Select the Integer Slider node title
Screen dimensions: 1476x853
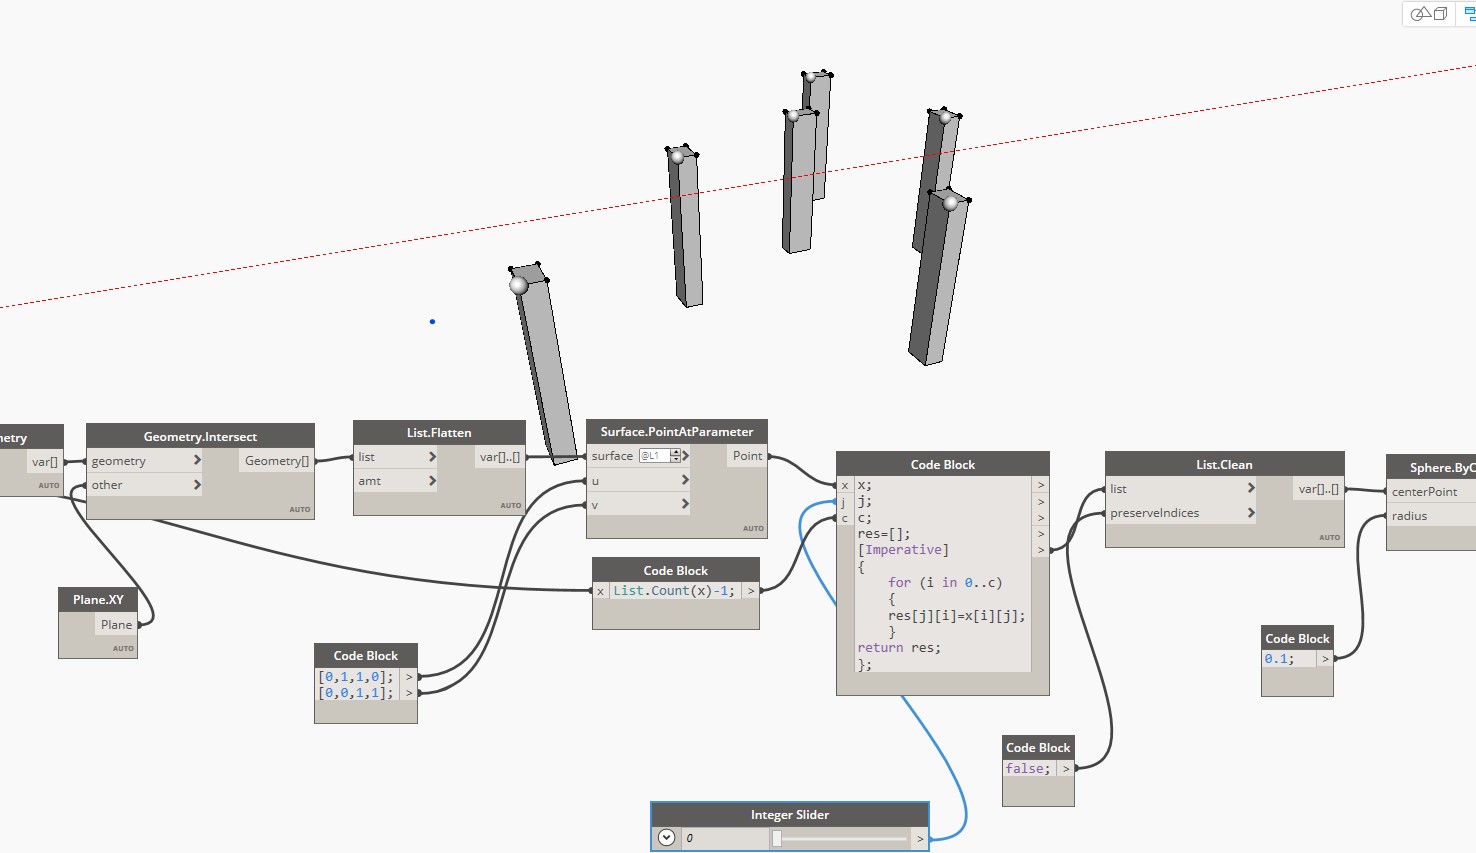click(790, 814)
